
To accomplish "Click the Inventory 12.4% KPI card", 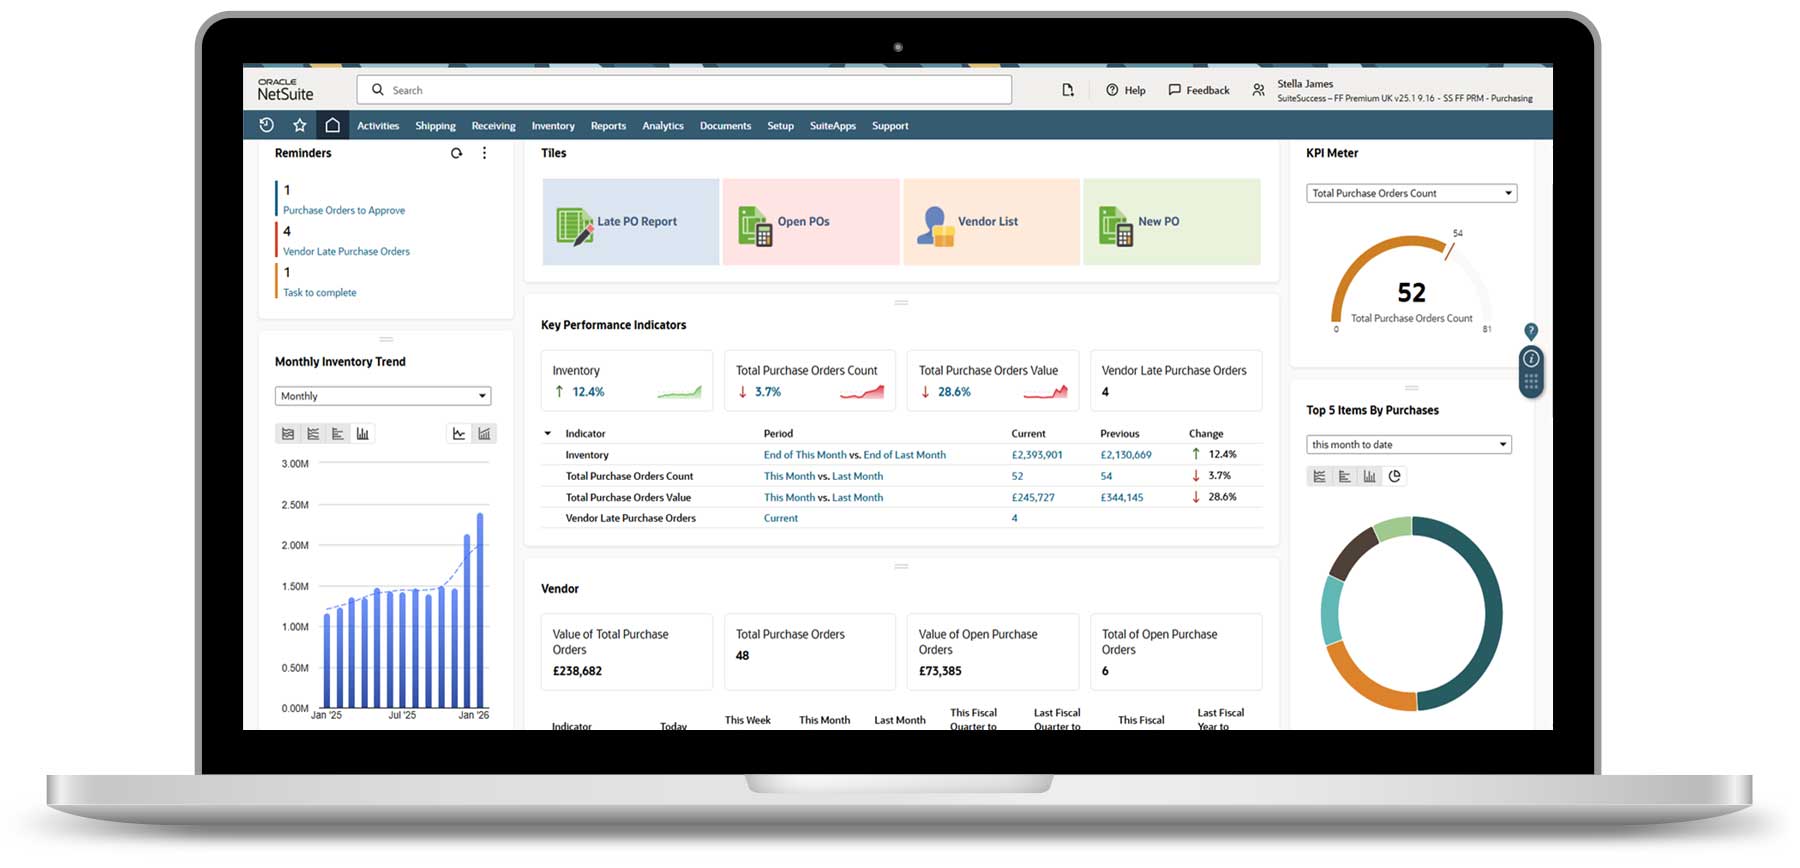I will click(627, 380).
